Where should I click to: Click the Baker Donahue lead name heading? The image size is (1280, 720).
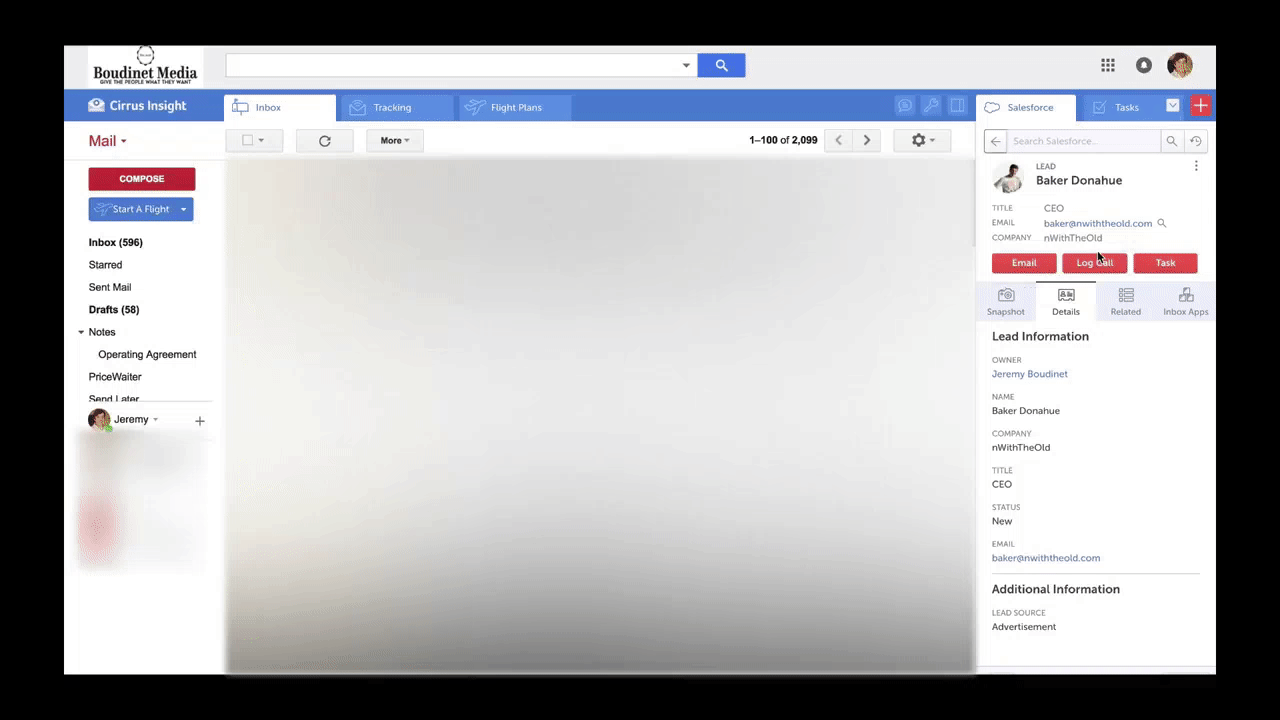tap(1079, 180)
